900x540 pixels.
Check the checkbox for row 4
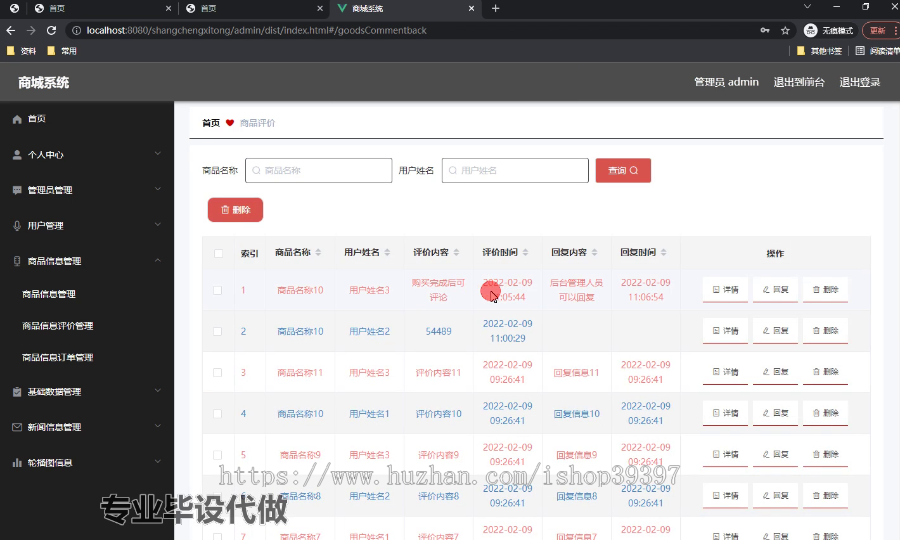coord(218,414)
